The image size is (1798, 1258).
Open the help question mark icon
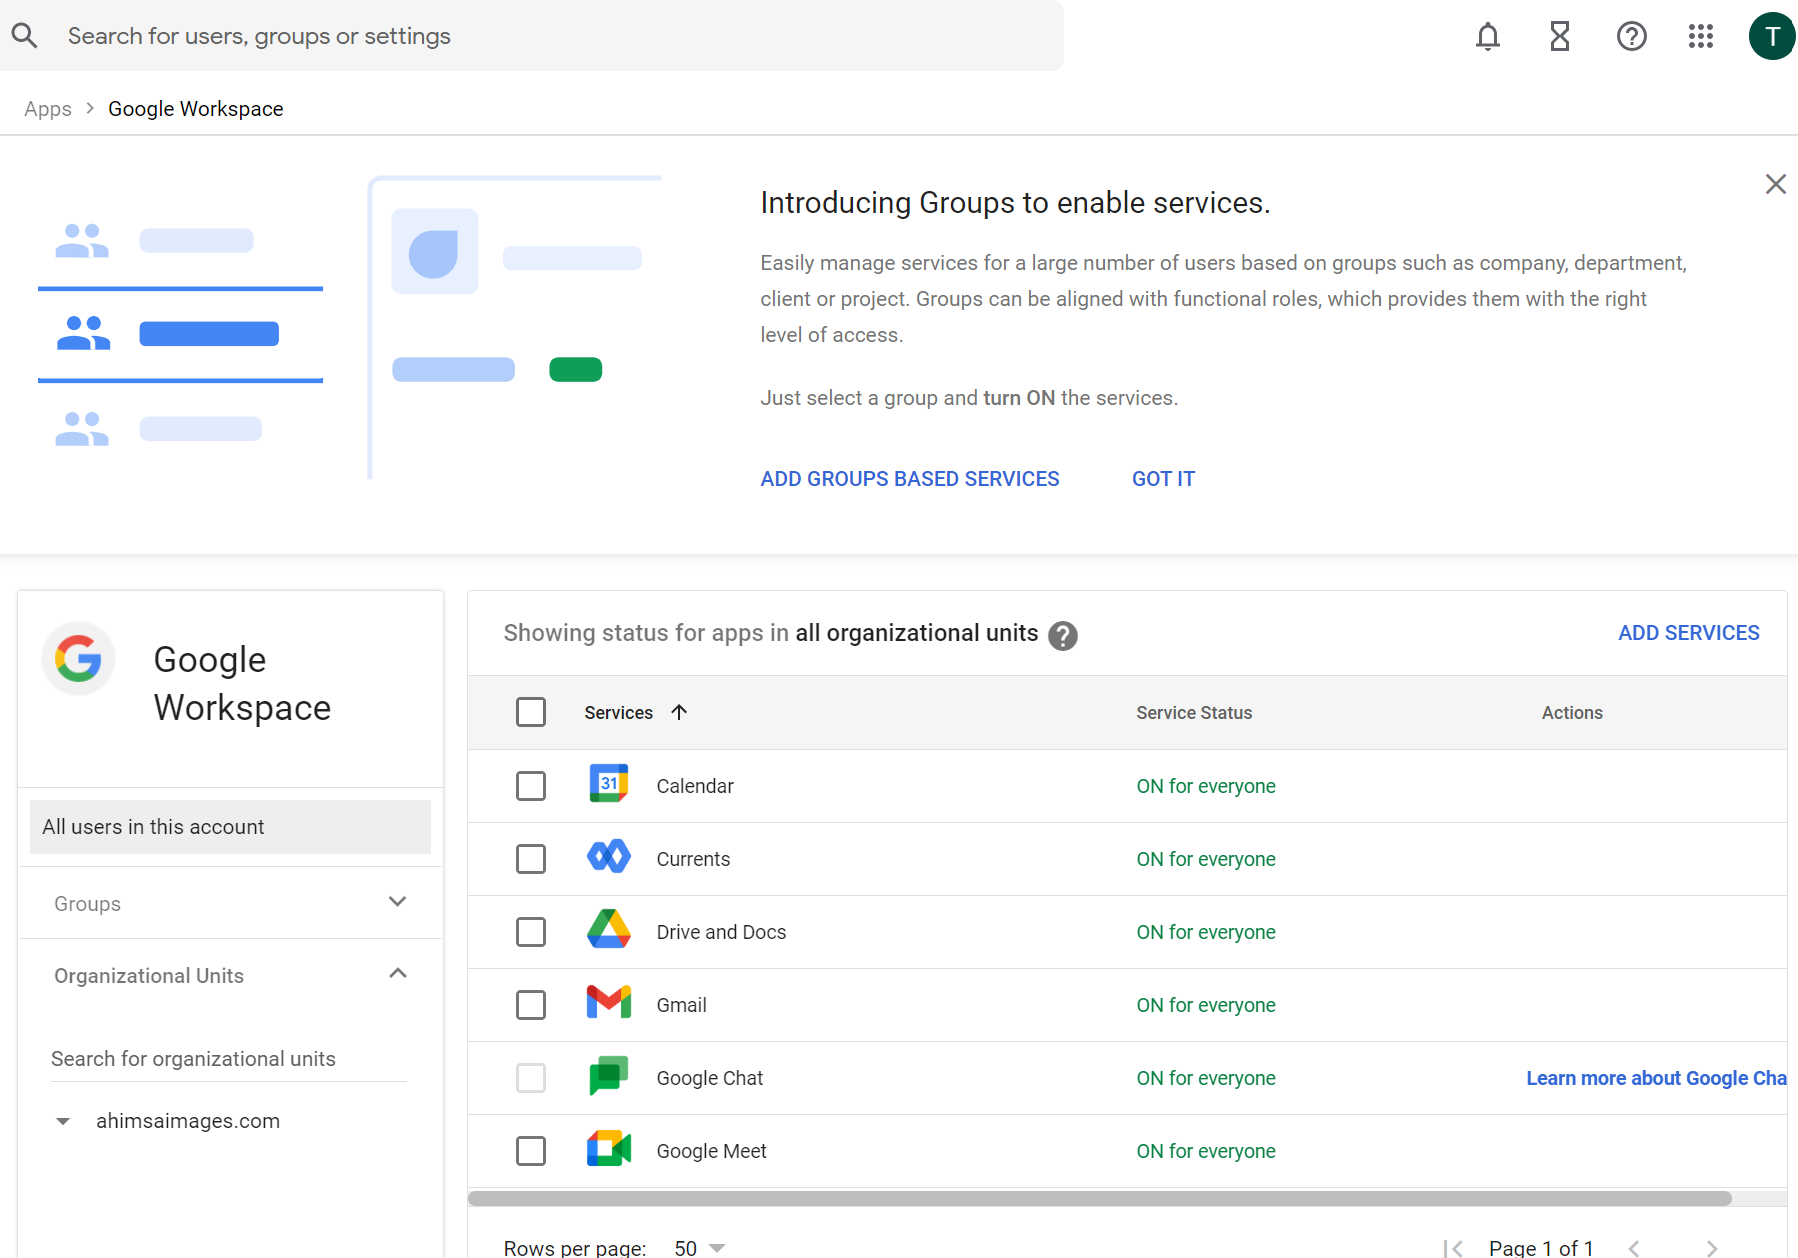[1632, 36]
